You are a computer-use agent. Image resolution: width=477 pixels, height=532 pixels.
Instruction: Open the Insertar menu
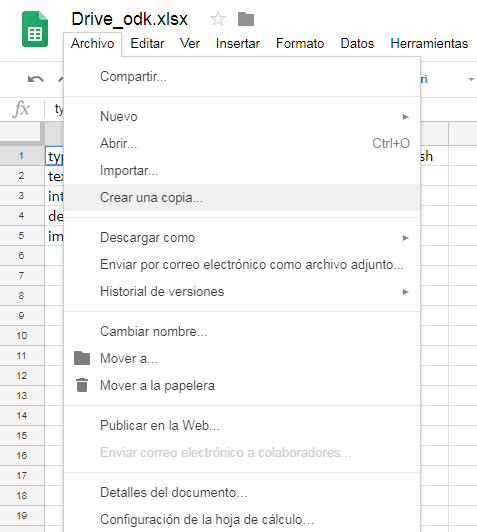click(x=237, y=43)
